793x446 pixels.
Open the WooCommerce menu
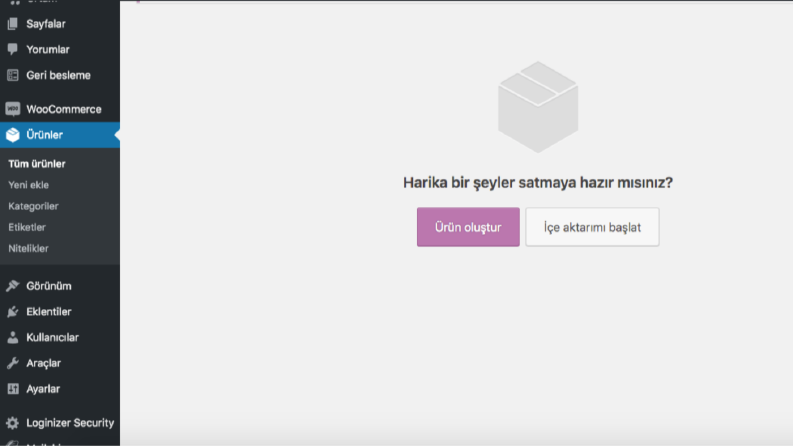[60, 109]
